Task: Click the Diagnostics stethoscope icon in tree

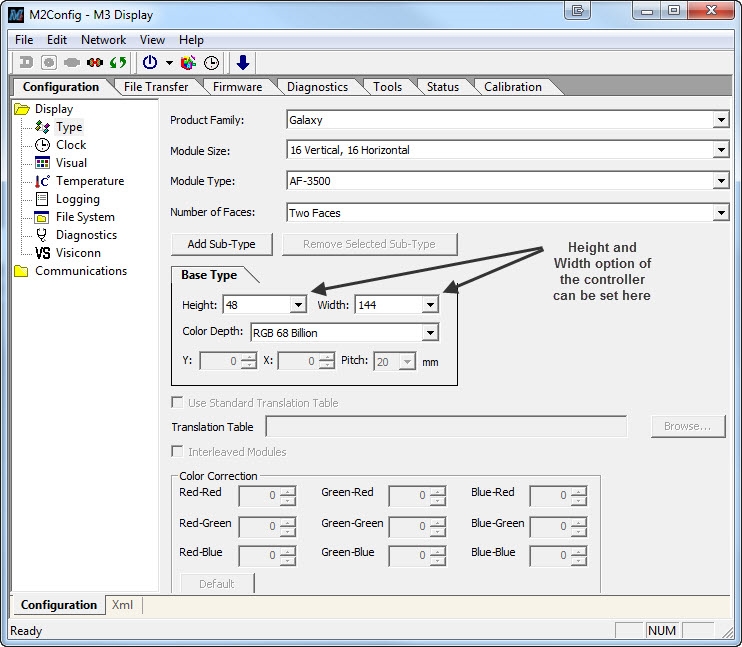Action: coord(42,235)
